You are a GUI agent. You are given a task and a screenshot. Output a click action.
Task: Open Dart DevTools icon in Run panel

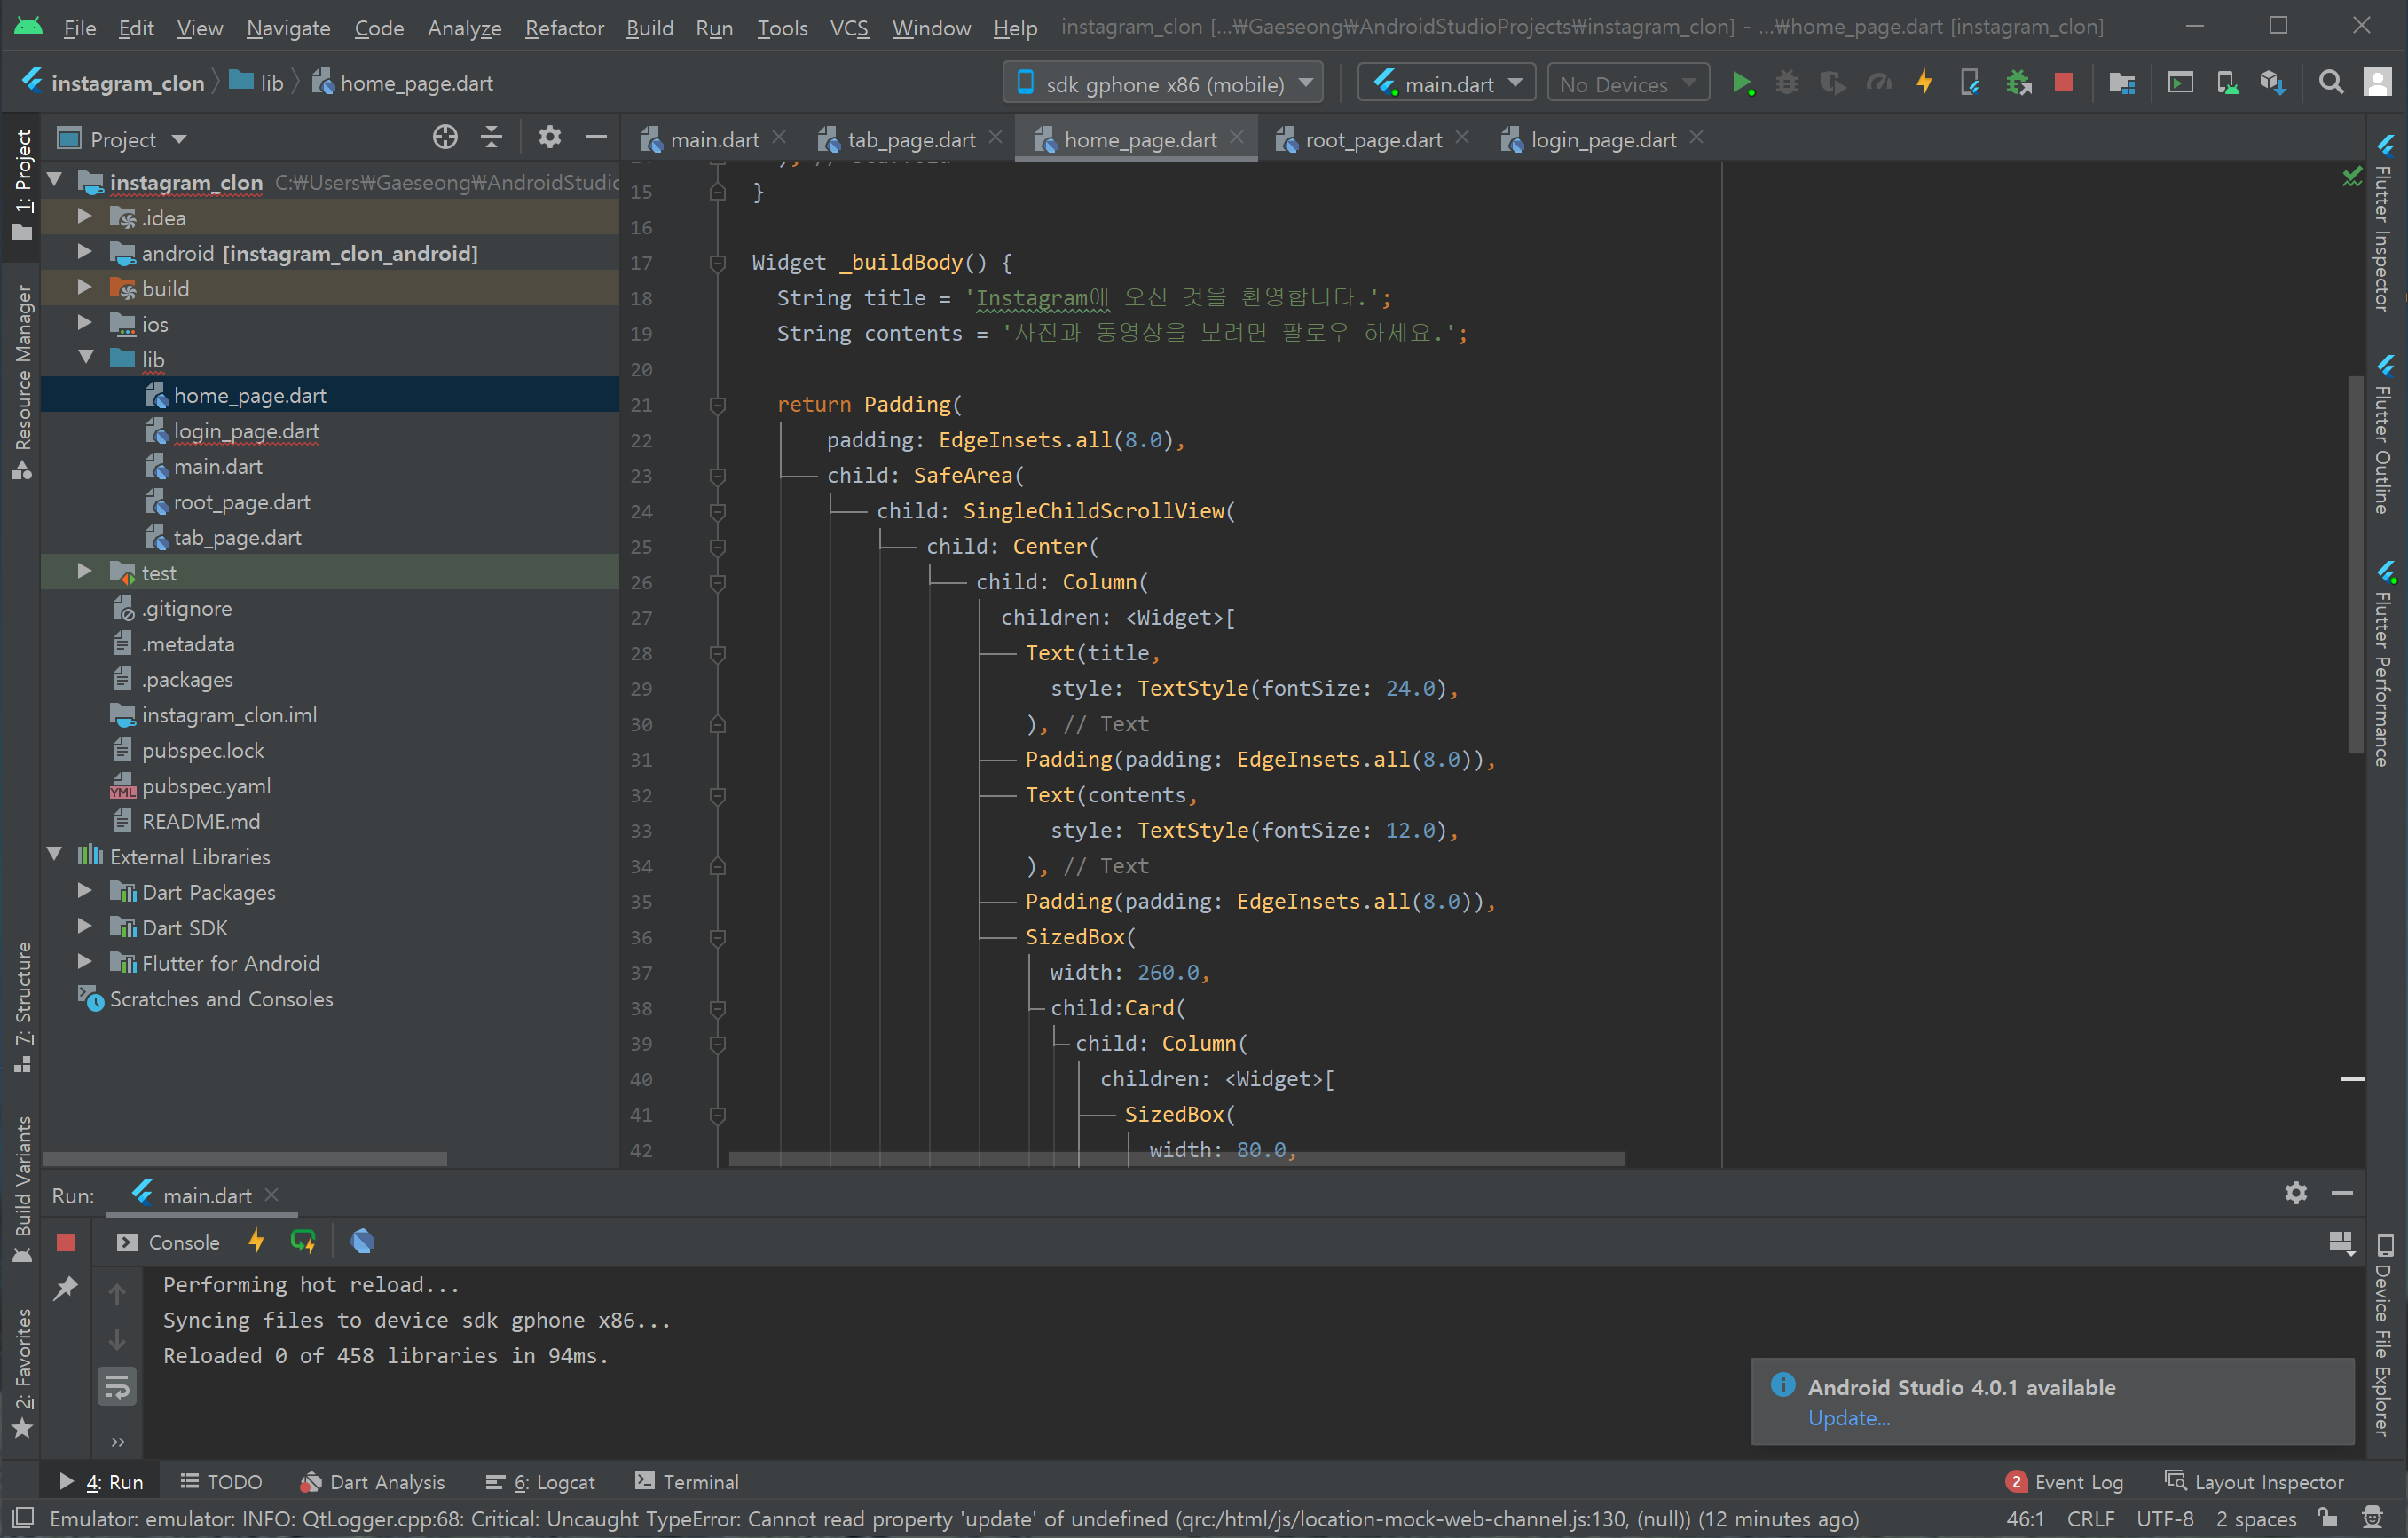pyautogui.click(x=362, y=1242)
